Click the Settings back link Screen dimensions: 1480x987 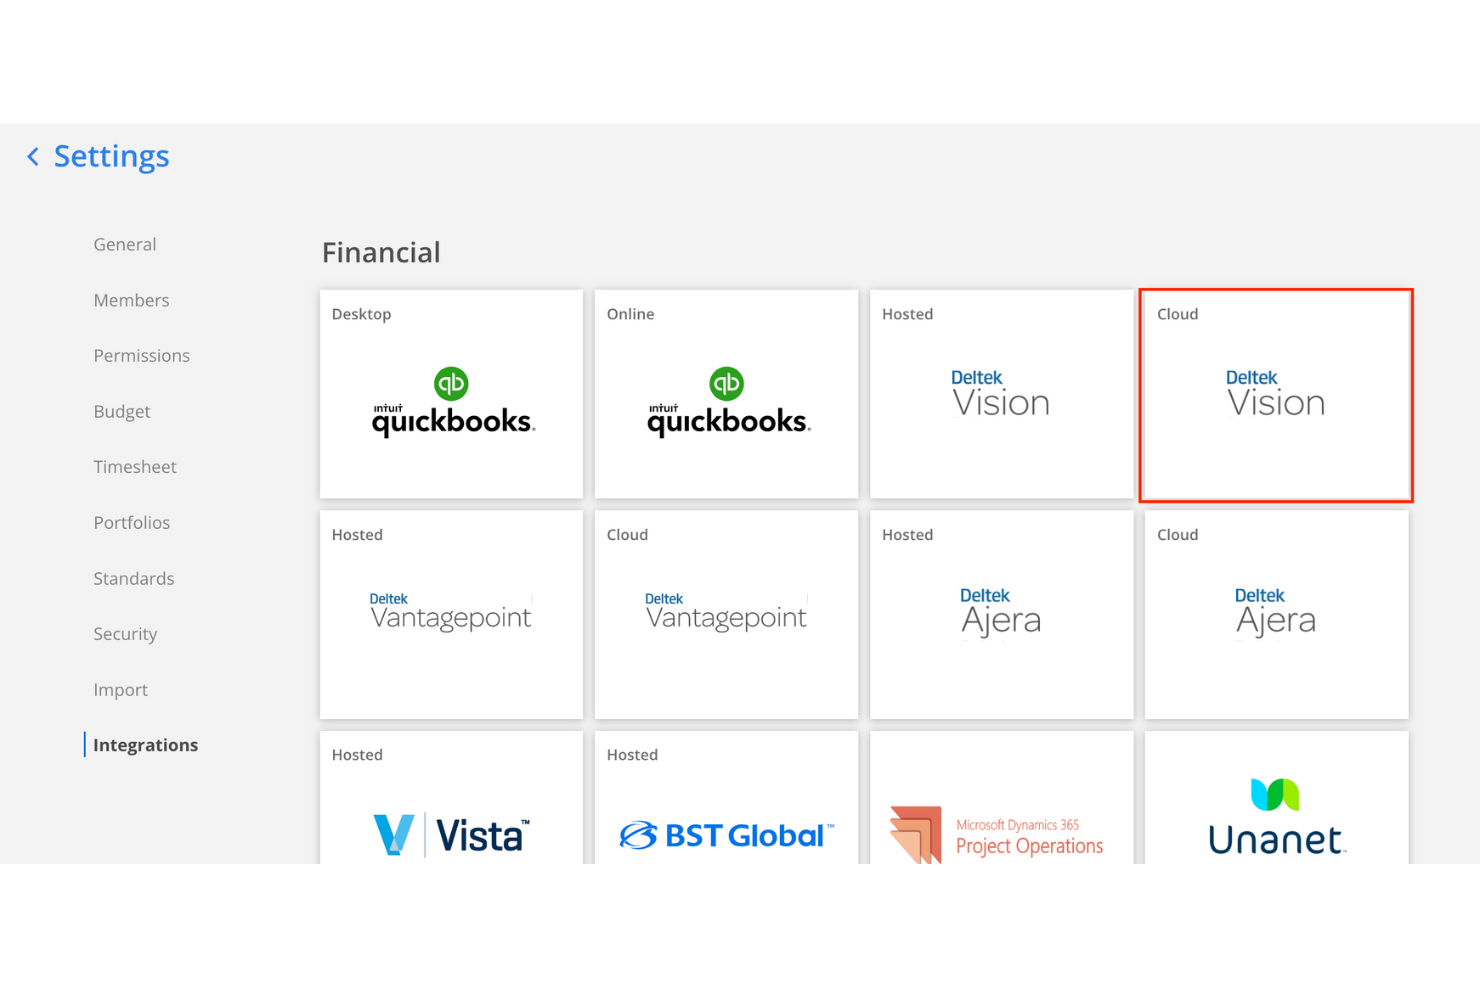[x=96, y=156]
